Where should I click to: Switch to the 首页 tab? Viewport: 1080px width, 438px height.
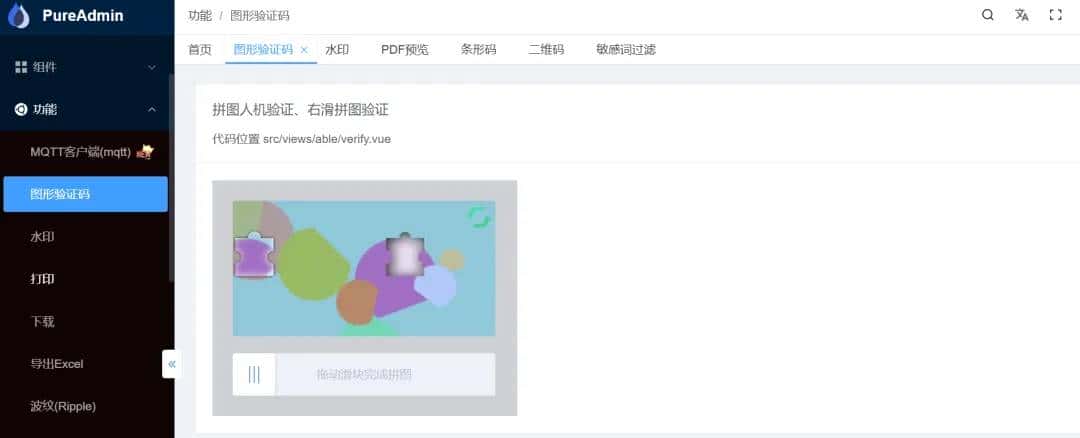pyautogui.click(x=200, y=50)
